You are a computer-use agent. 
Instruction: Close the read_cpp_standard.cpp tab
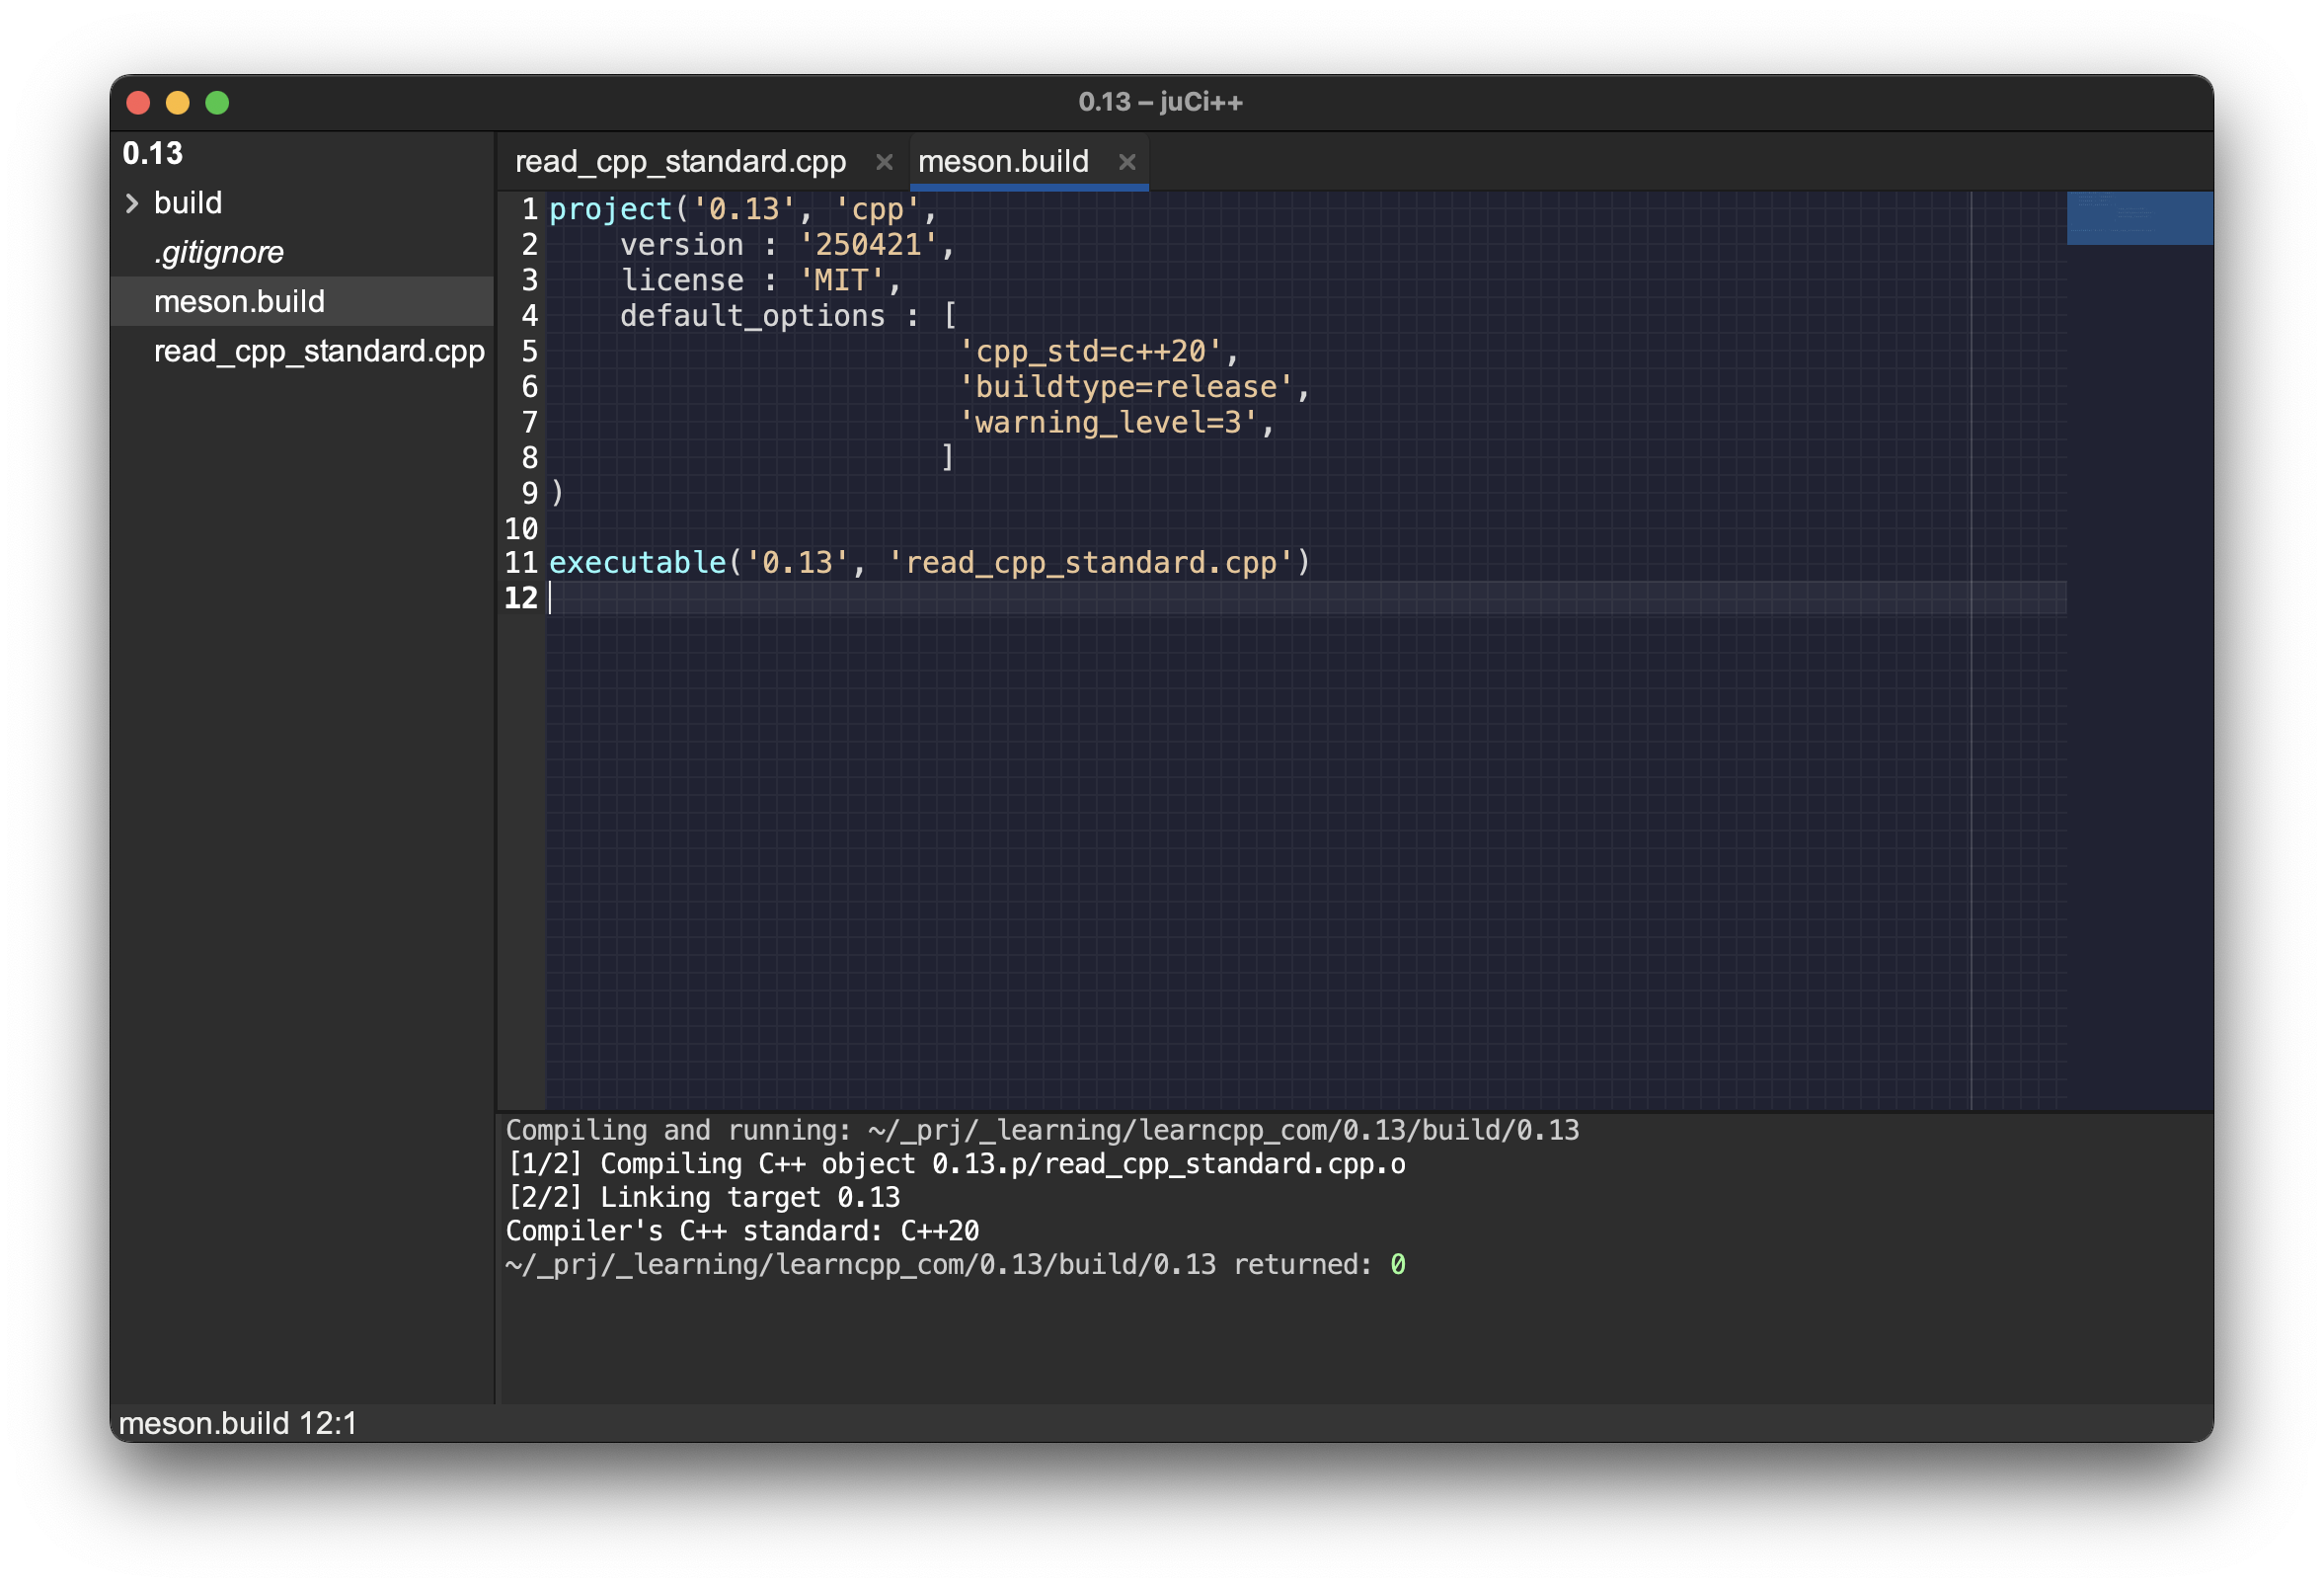(884, 162)
